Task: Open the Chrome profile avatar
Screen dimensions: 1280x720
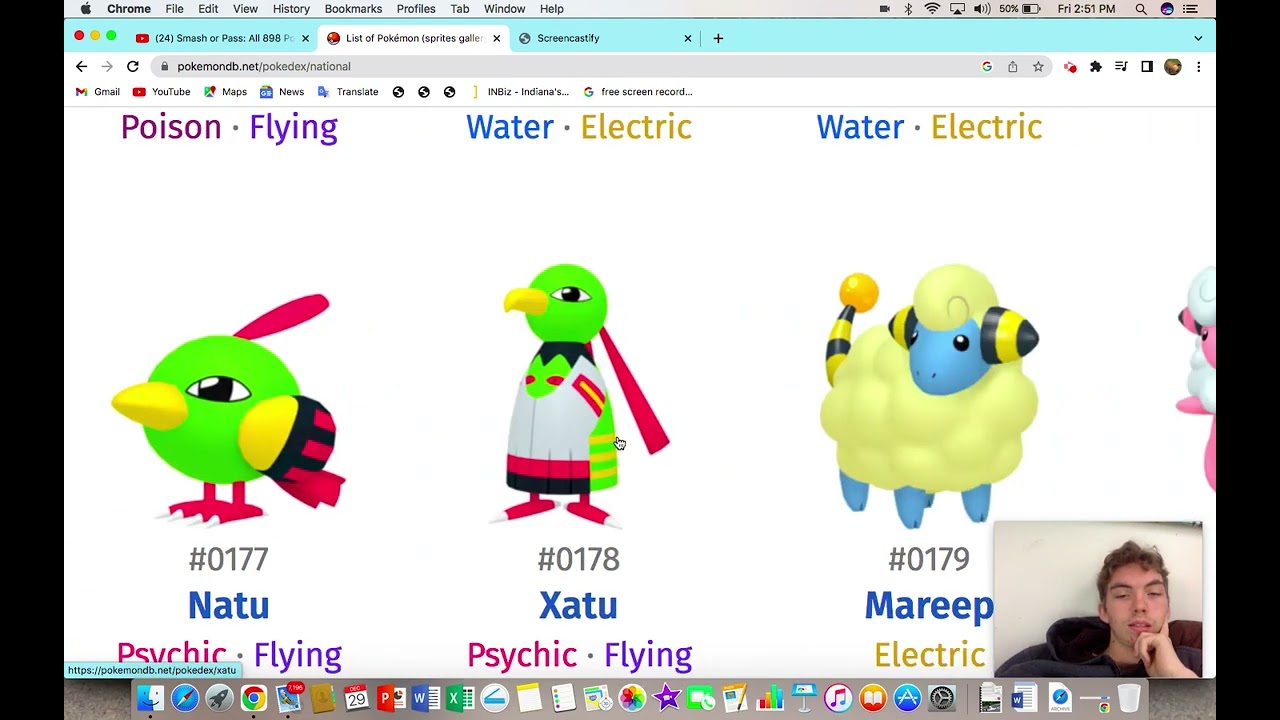Action: pos(1173,66)
